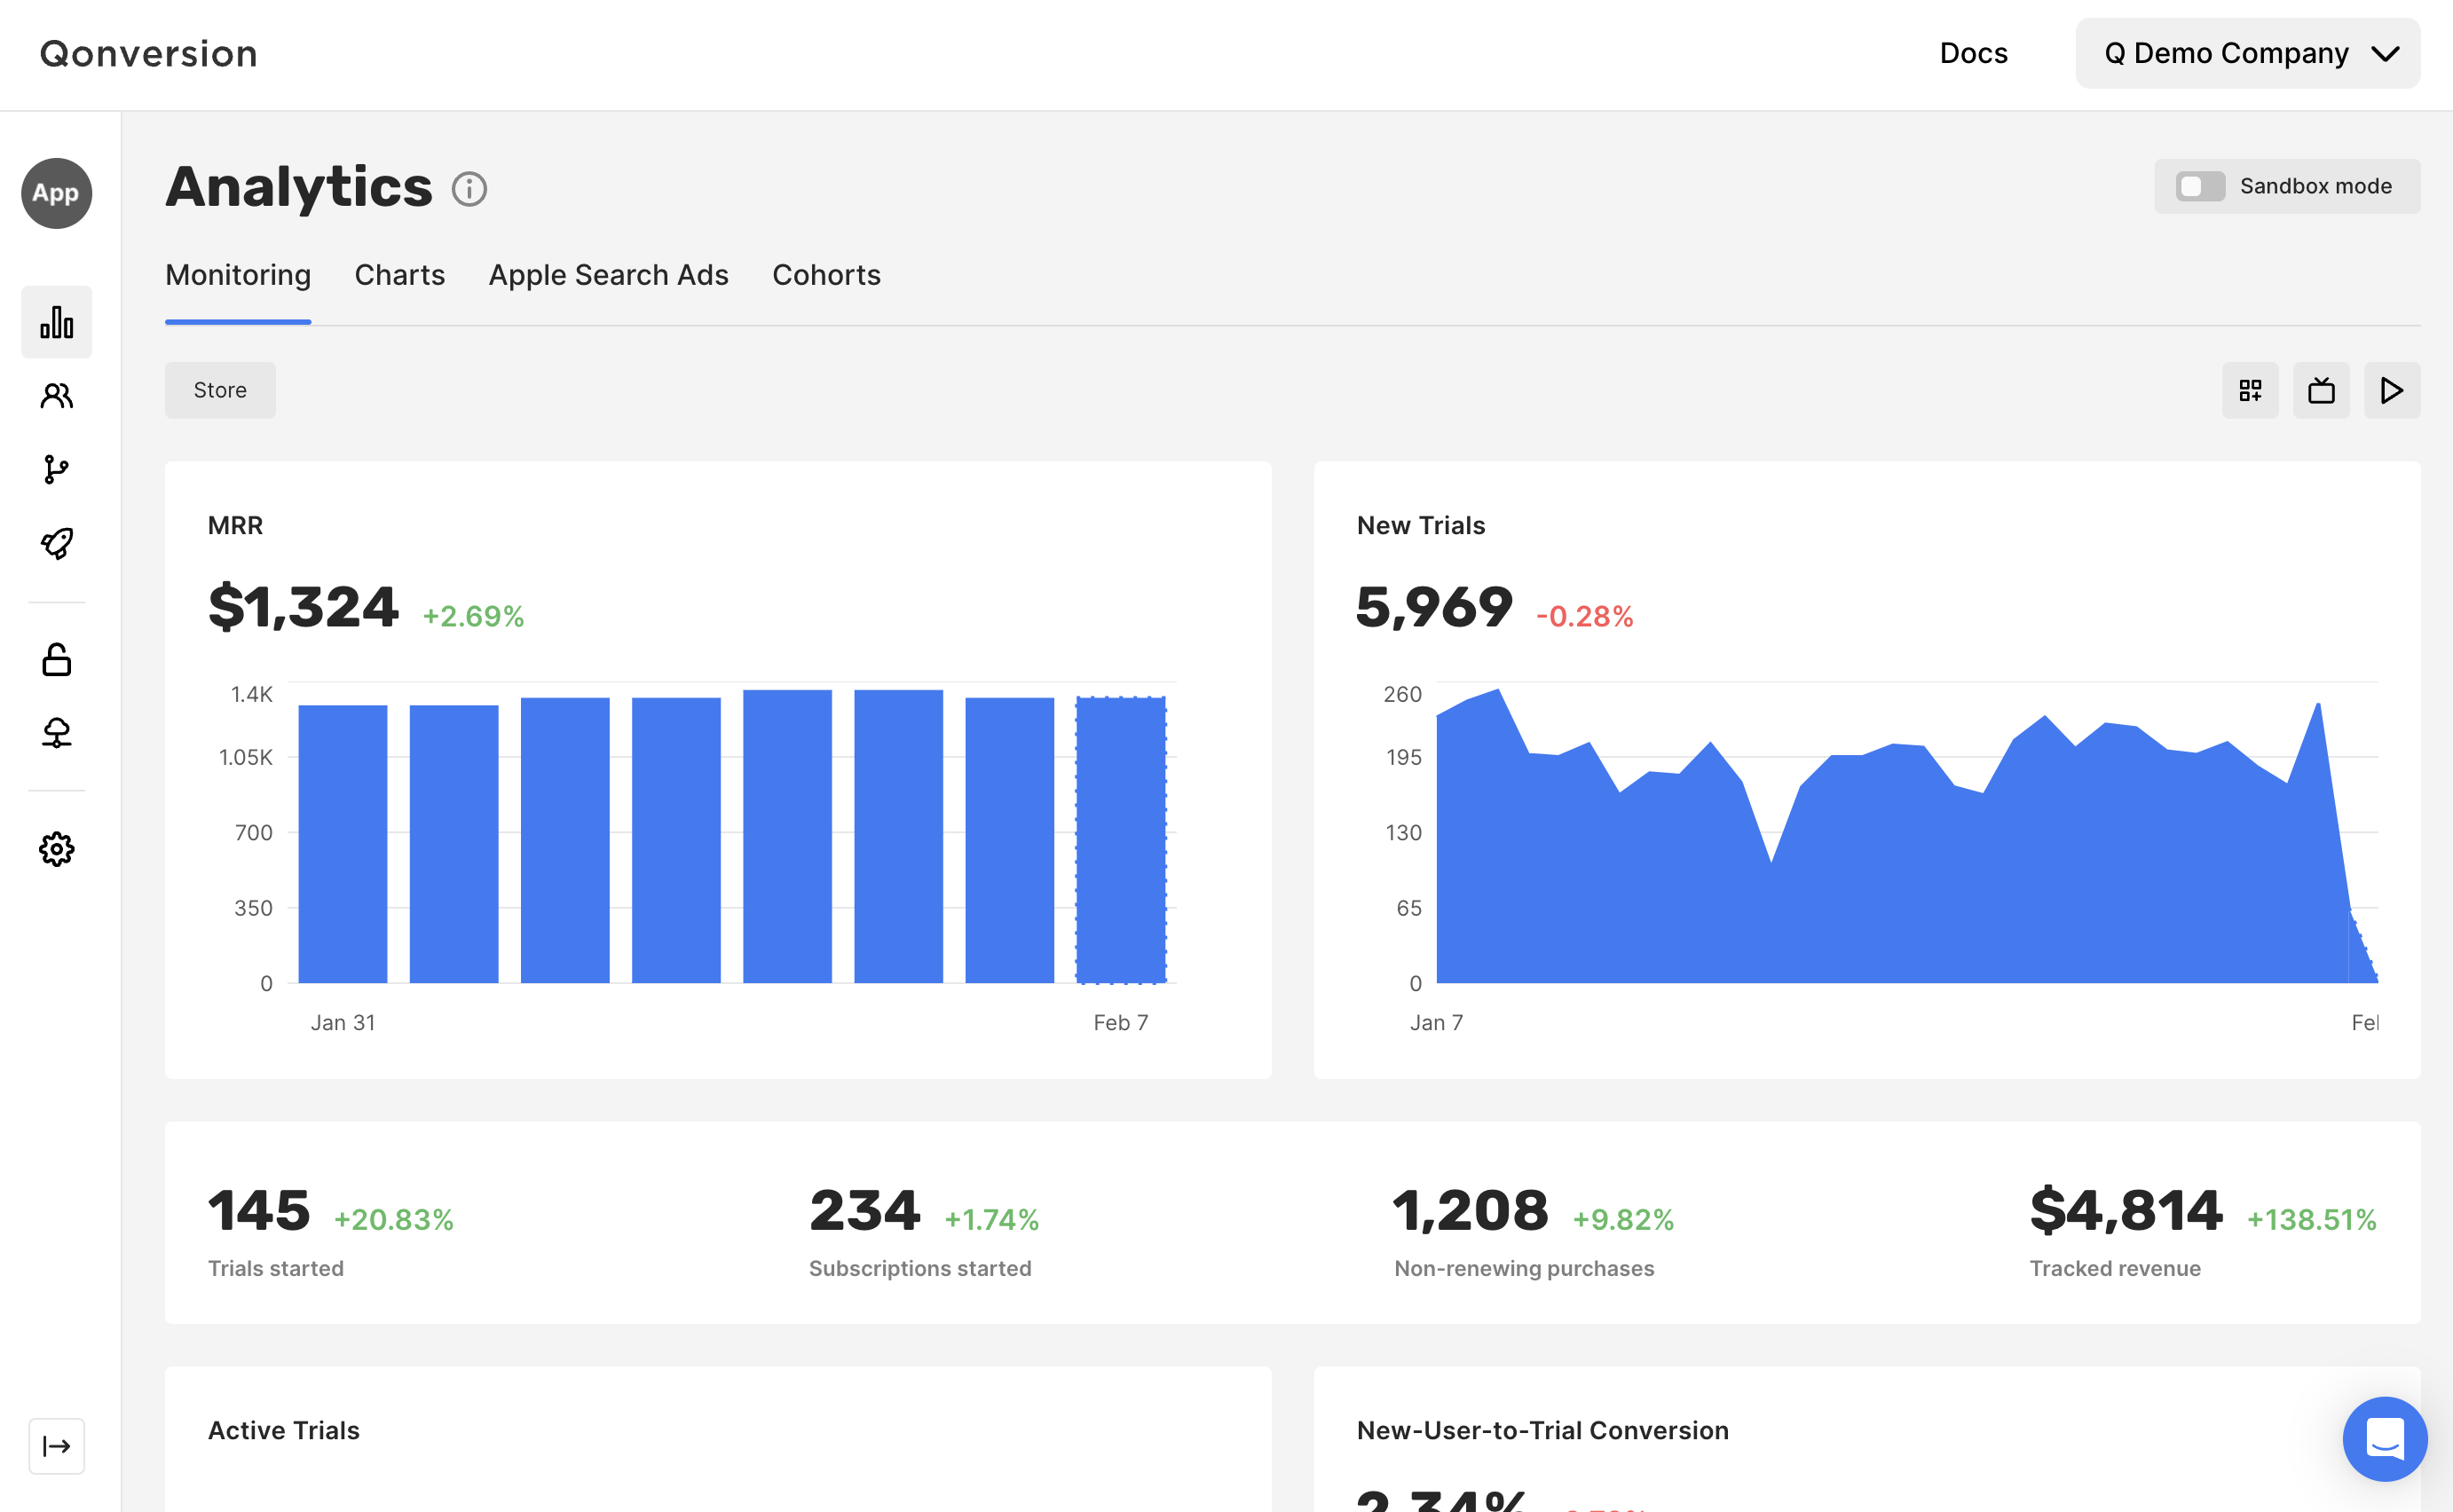Open the settings gear icon

[56, 849]
